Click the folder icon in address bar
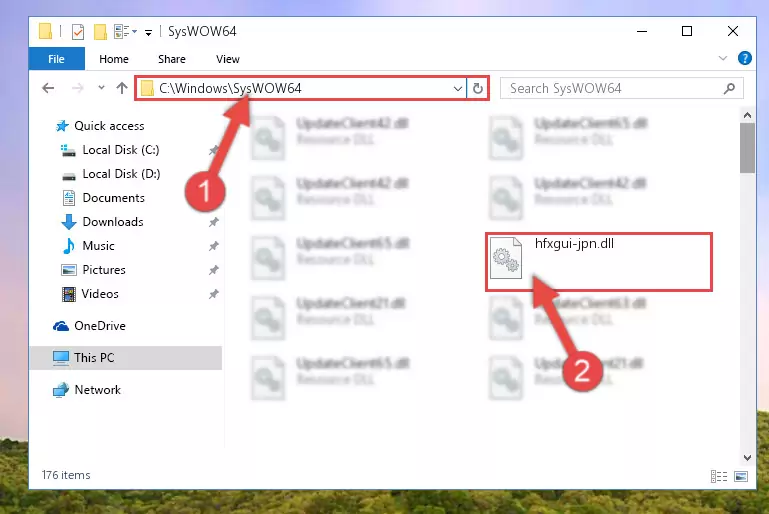 pyautogui.click(x=147, y=89)
